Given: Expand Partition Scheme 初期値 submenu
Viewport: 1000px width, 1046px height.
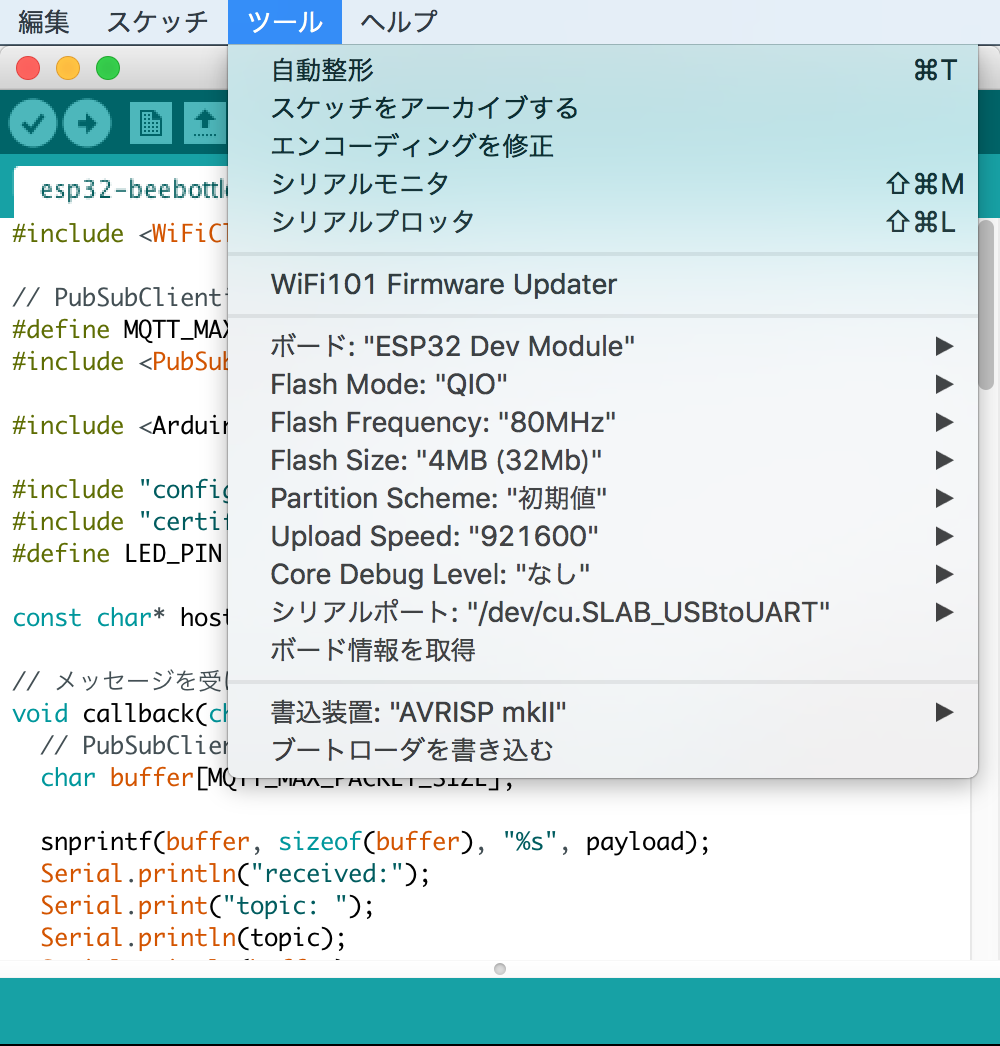Looking at the screenshot, I should [x=603, y=498].
